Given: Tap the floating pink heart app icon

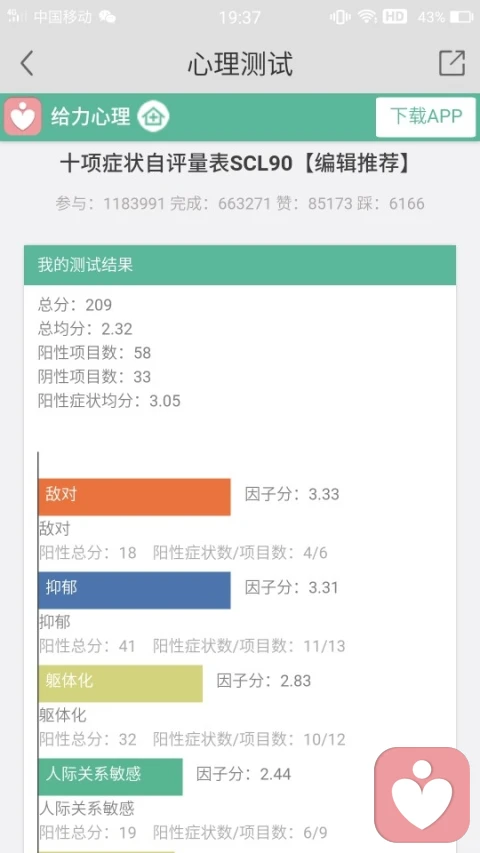Looking at the screenshot, I should pos(422,794).
